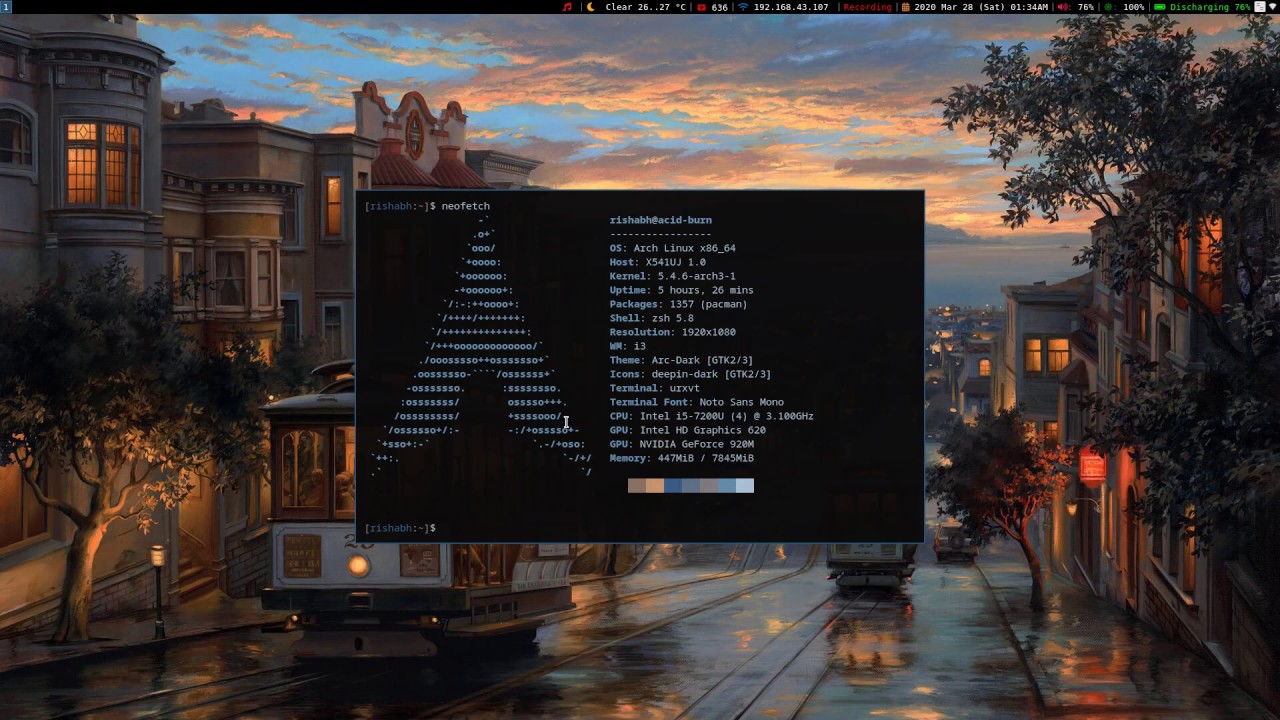Click the red mail icon beside 636

click(701, 7)
